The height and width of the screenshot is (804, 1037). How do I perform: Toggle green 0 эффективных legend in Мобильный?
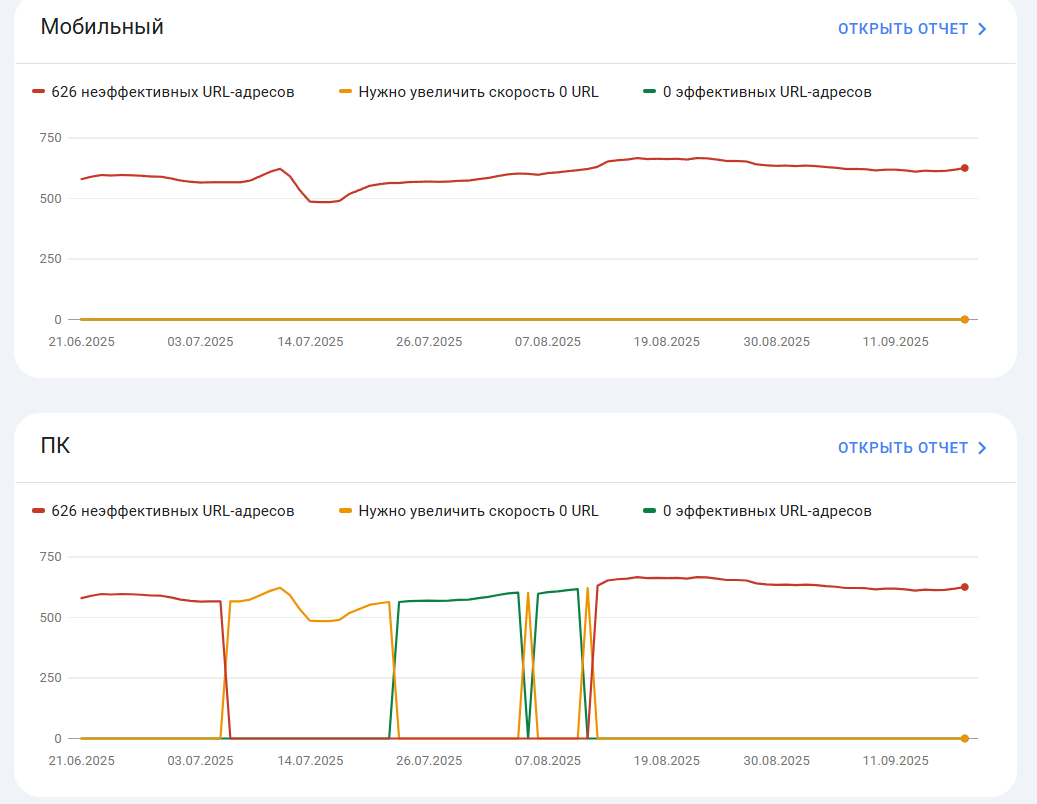(758, 92)
